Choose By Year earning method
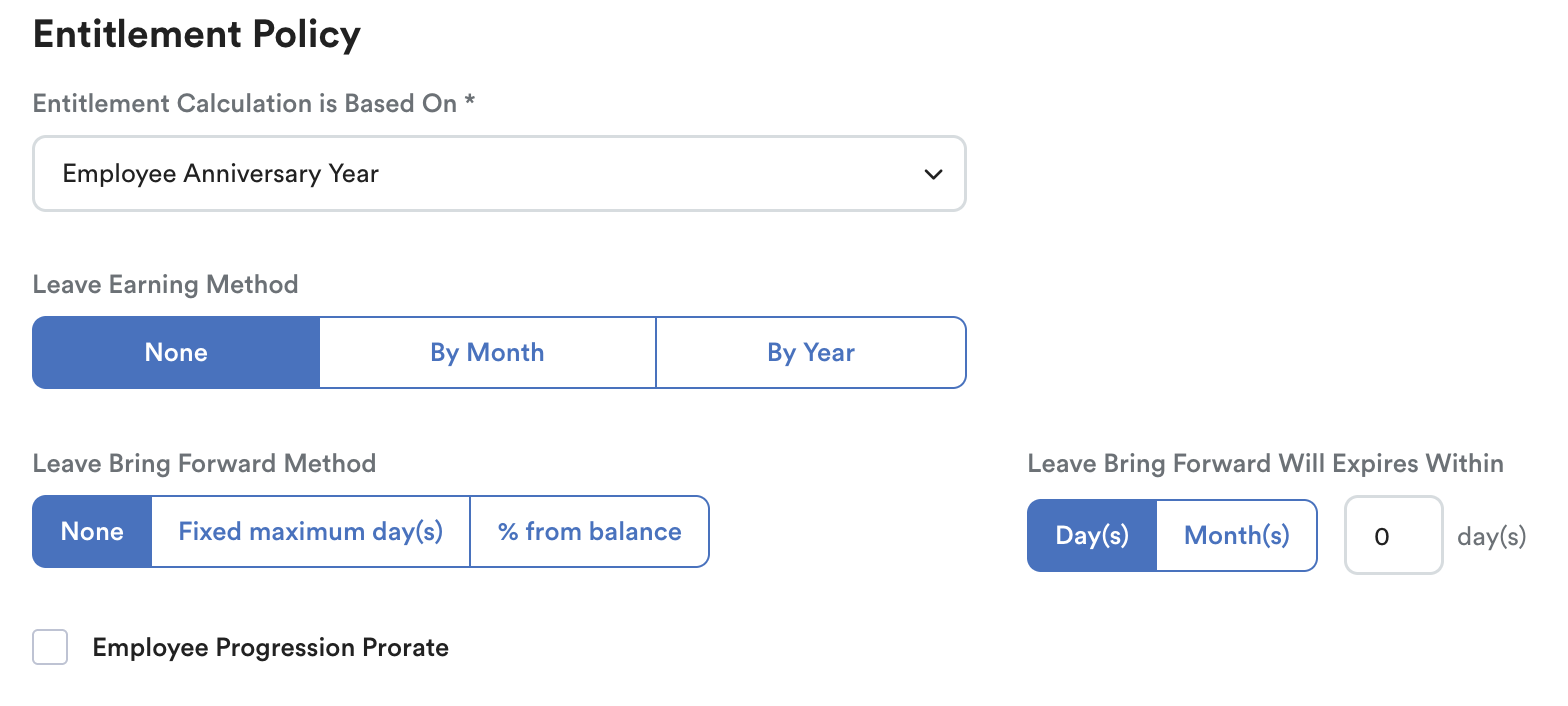1568x706 pixels. pos(811,352)
